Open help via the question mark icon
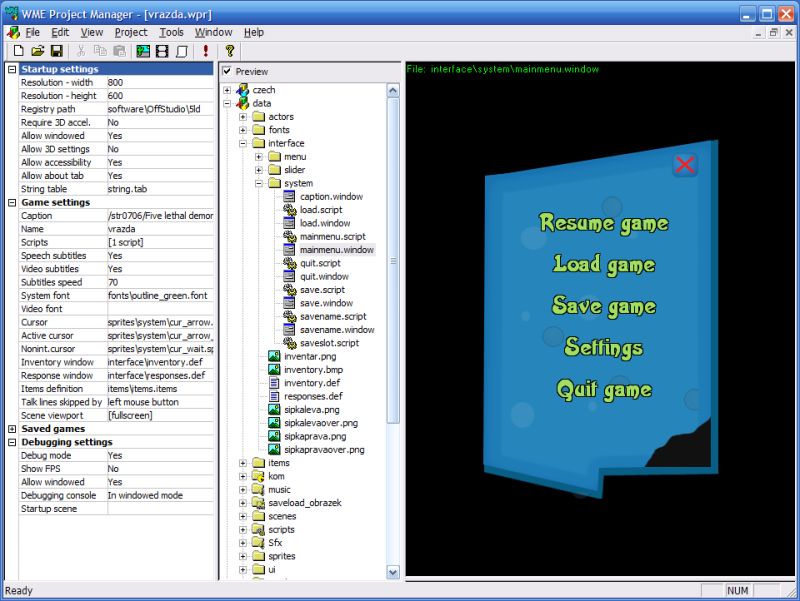This screenshot has height=601, width=800. pyautogui.click(x=229, y=49)
